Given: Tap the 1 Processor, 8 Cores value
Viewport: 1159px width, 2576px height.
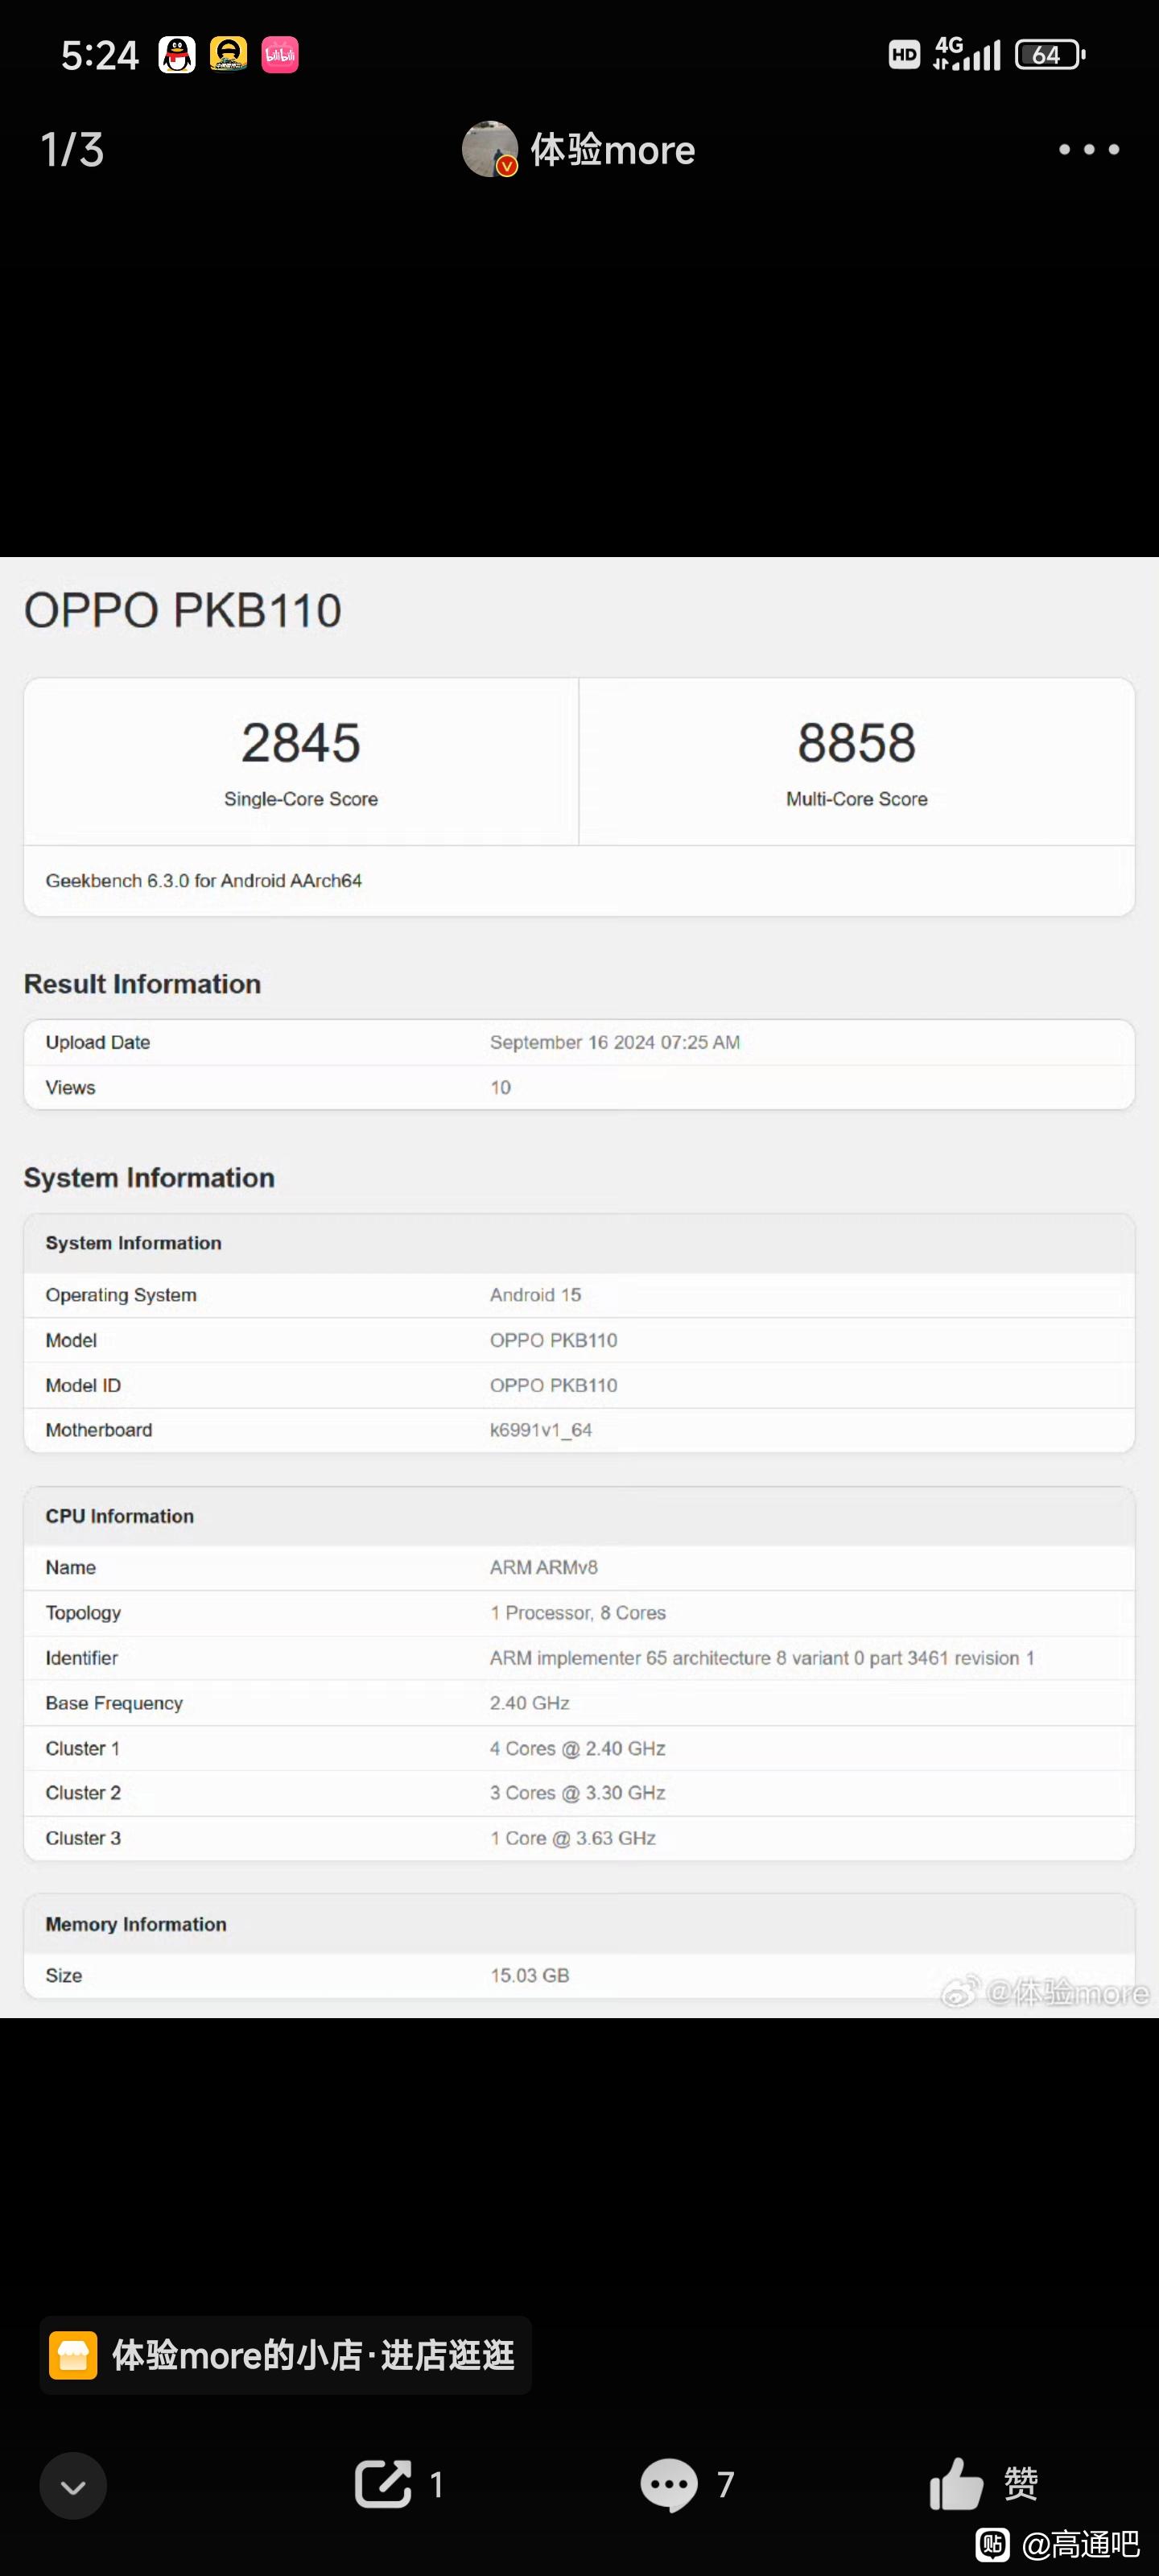Looking at the screenshot, I should point(578,1613).
